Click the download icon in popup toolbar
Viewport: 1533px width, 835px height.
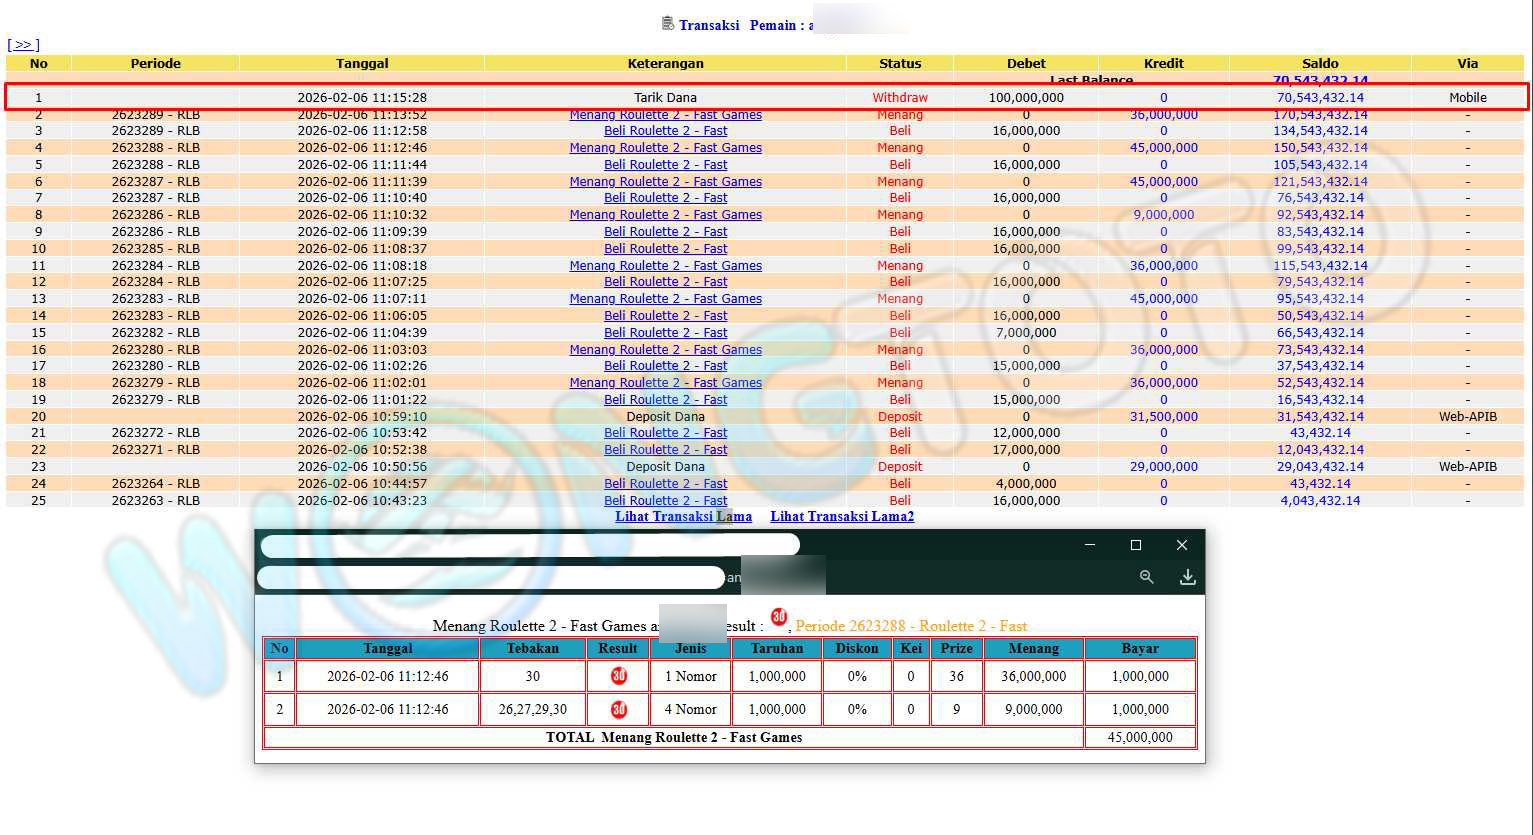pos(1187,577)
